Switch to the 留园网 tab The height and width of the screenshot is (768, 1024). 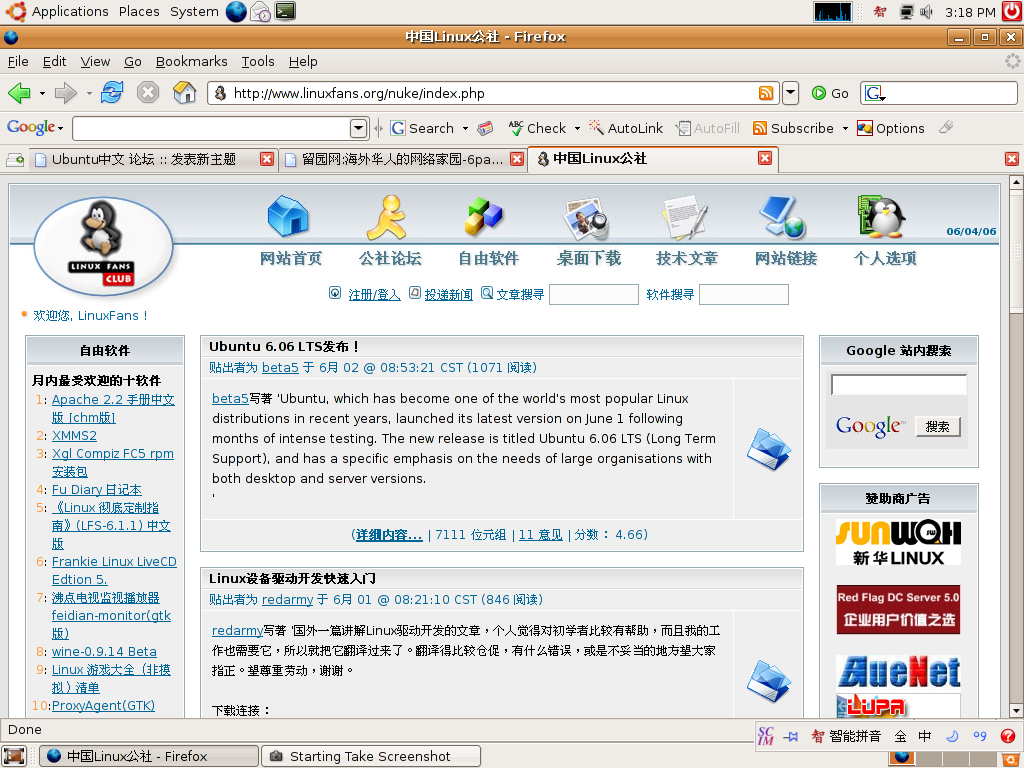click(404, 159)
